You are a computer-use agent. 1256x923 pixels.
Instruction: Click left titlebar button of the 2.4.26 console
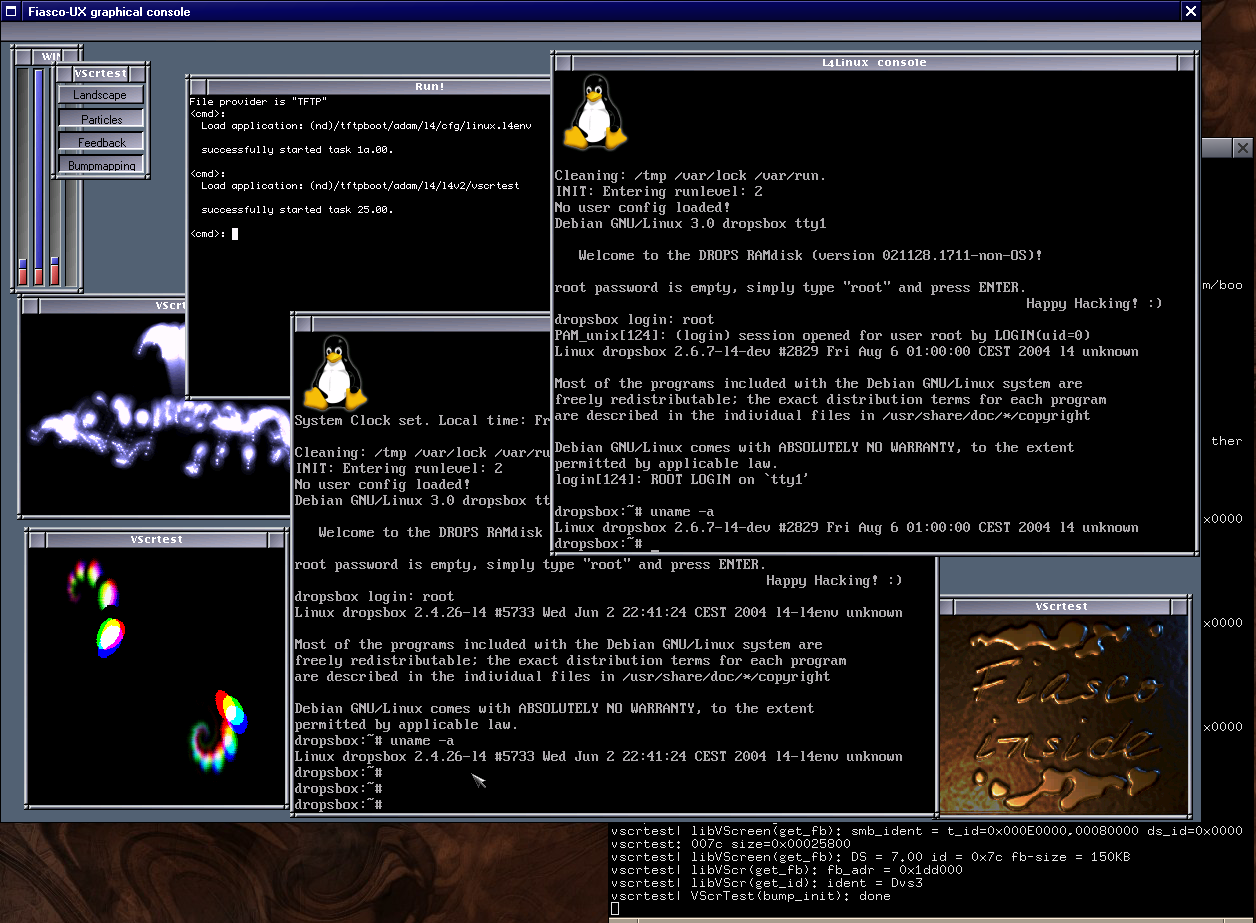pyautogui.click(x=304, y=324)
